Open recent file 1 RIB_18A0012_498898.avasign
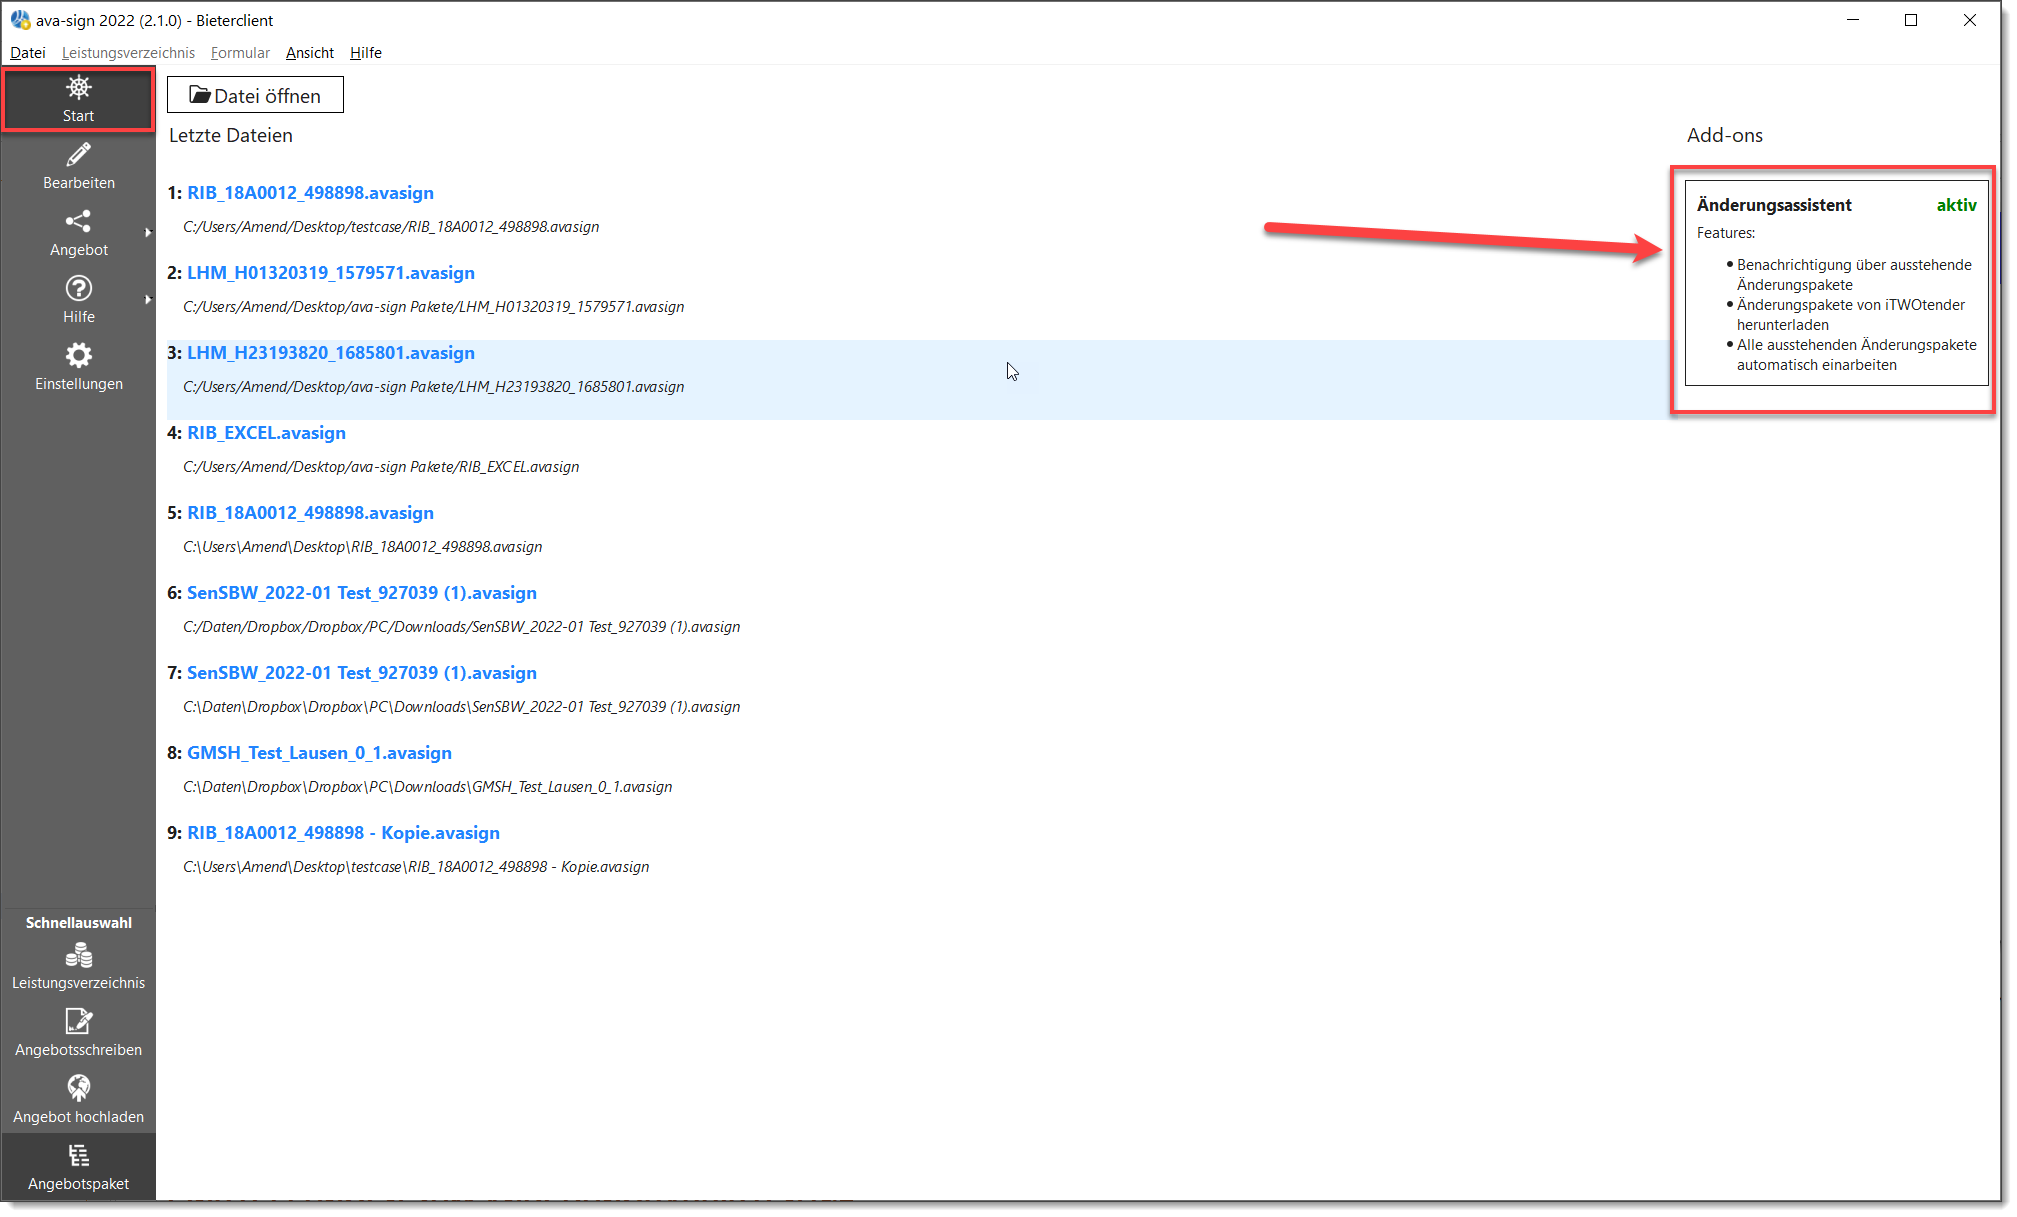 click(310, 193)
